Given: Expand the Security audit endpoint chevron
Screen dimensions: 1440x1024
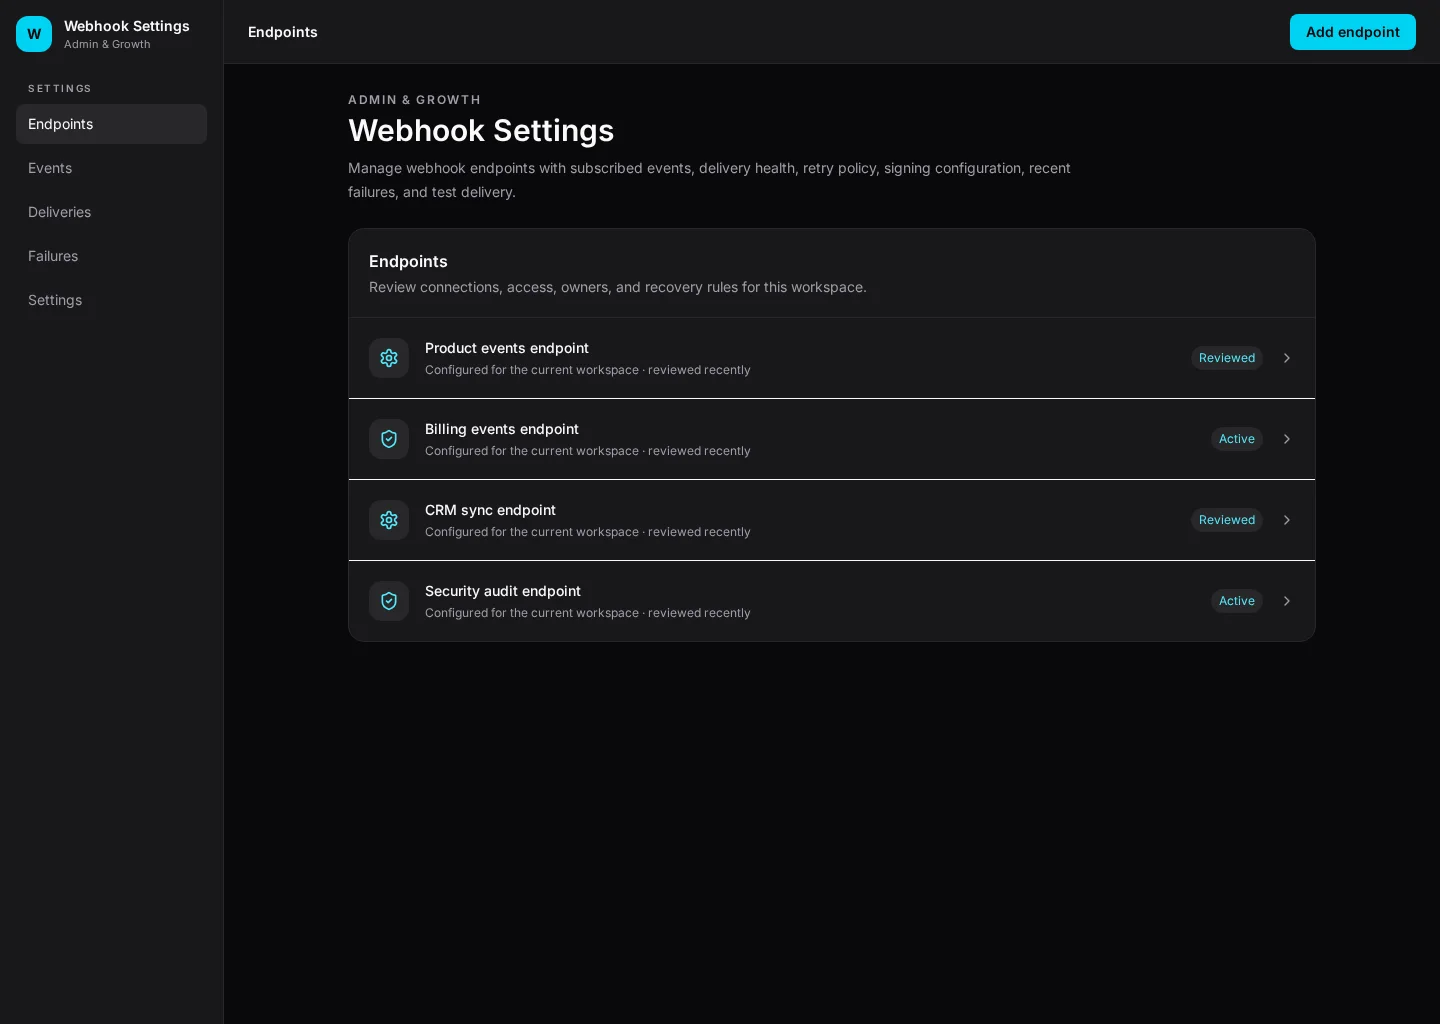Looking at the screenshot, I should click(x=1287, y=601).
